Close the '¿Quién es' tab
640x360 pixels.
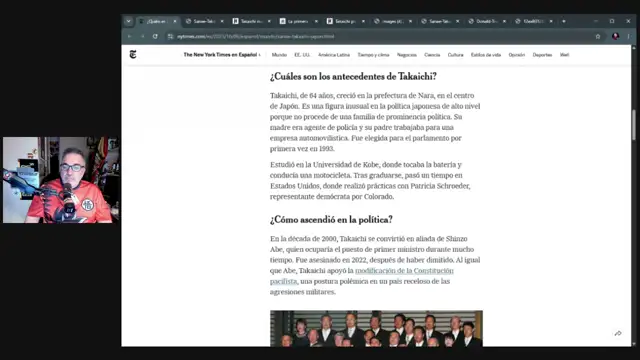175,21
